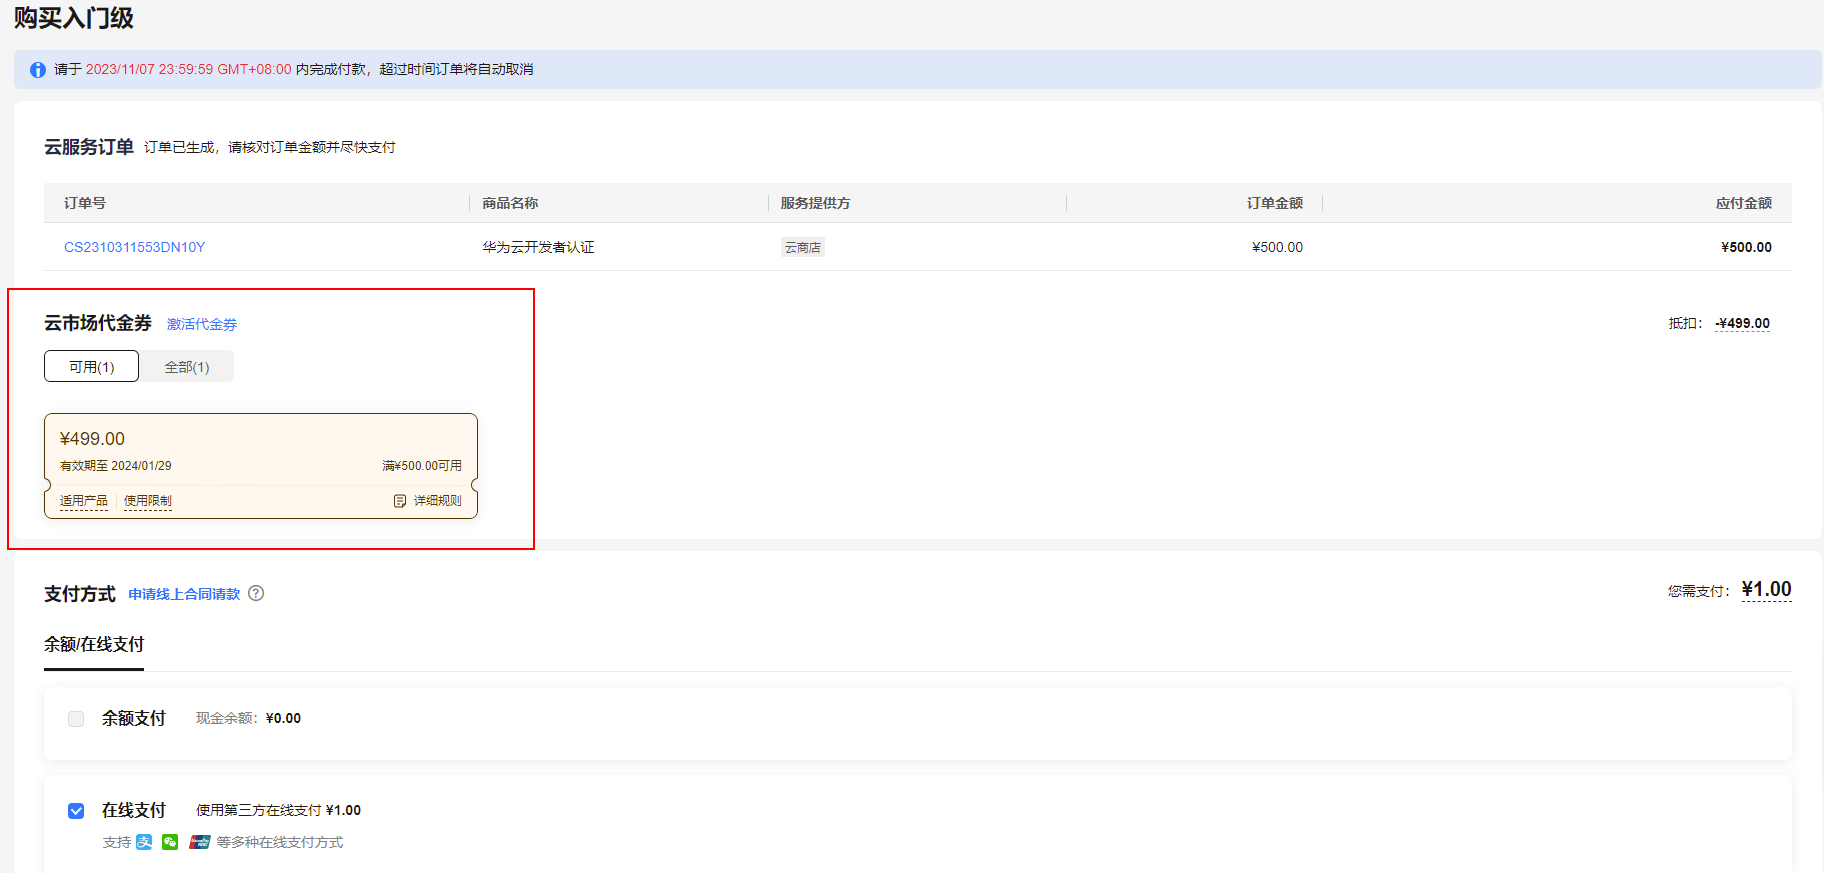
Task: Open 适用产品 on the voucher card
Action: [x=84, y=501]
